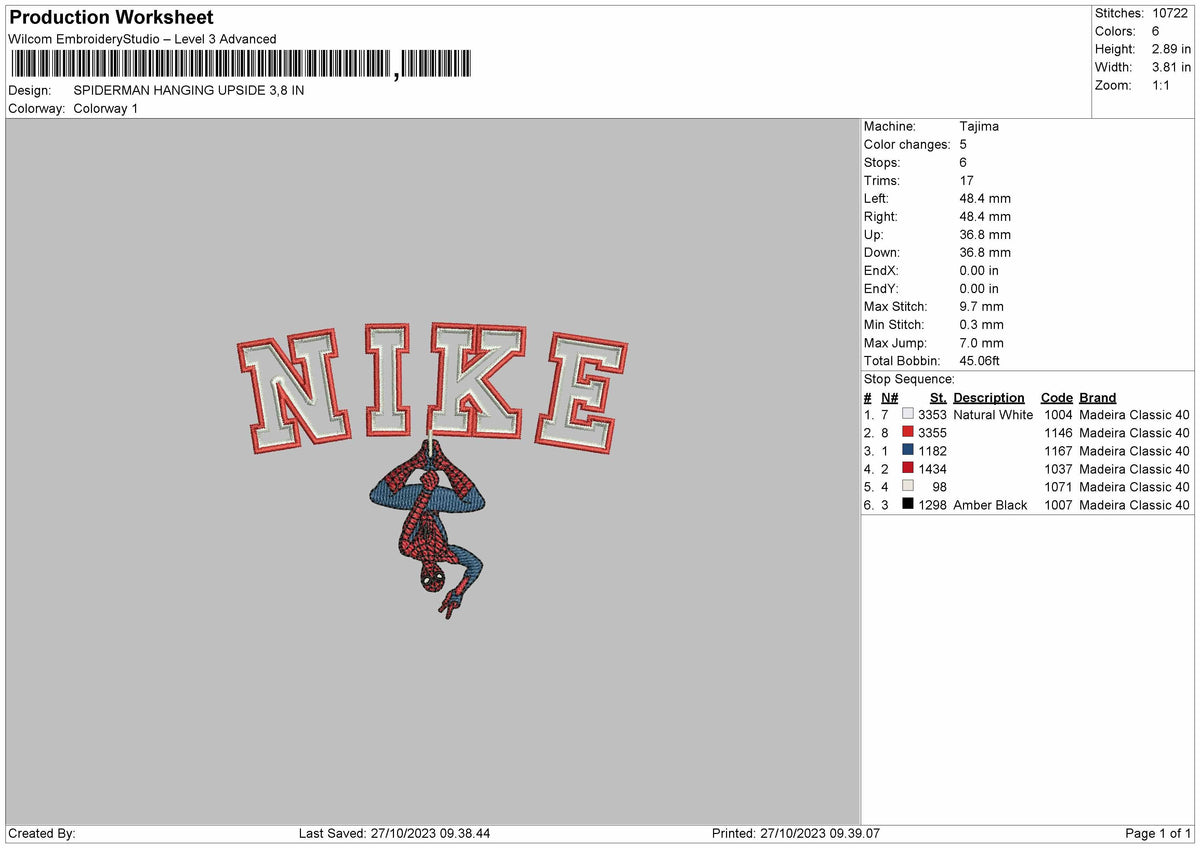Click the thread code 1004
This screenshot has width=1200, height=848.
click(1058, 414)
